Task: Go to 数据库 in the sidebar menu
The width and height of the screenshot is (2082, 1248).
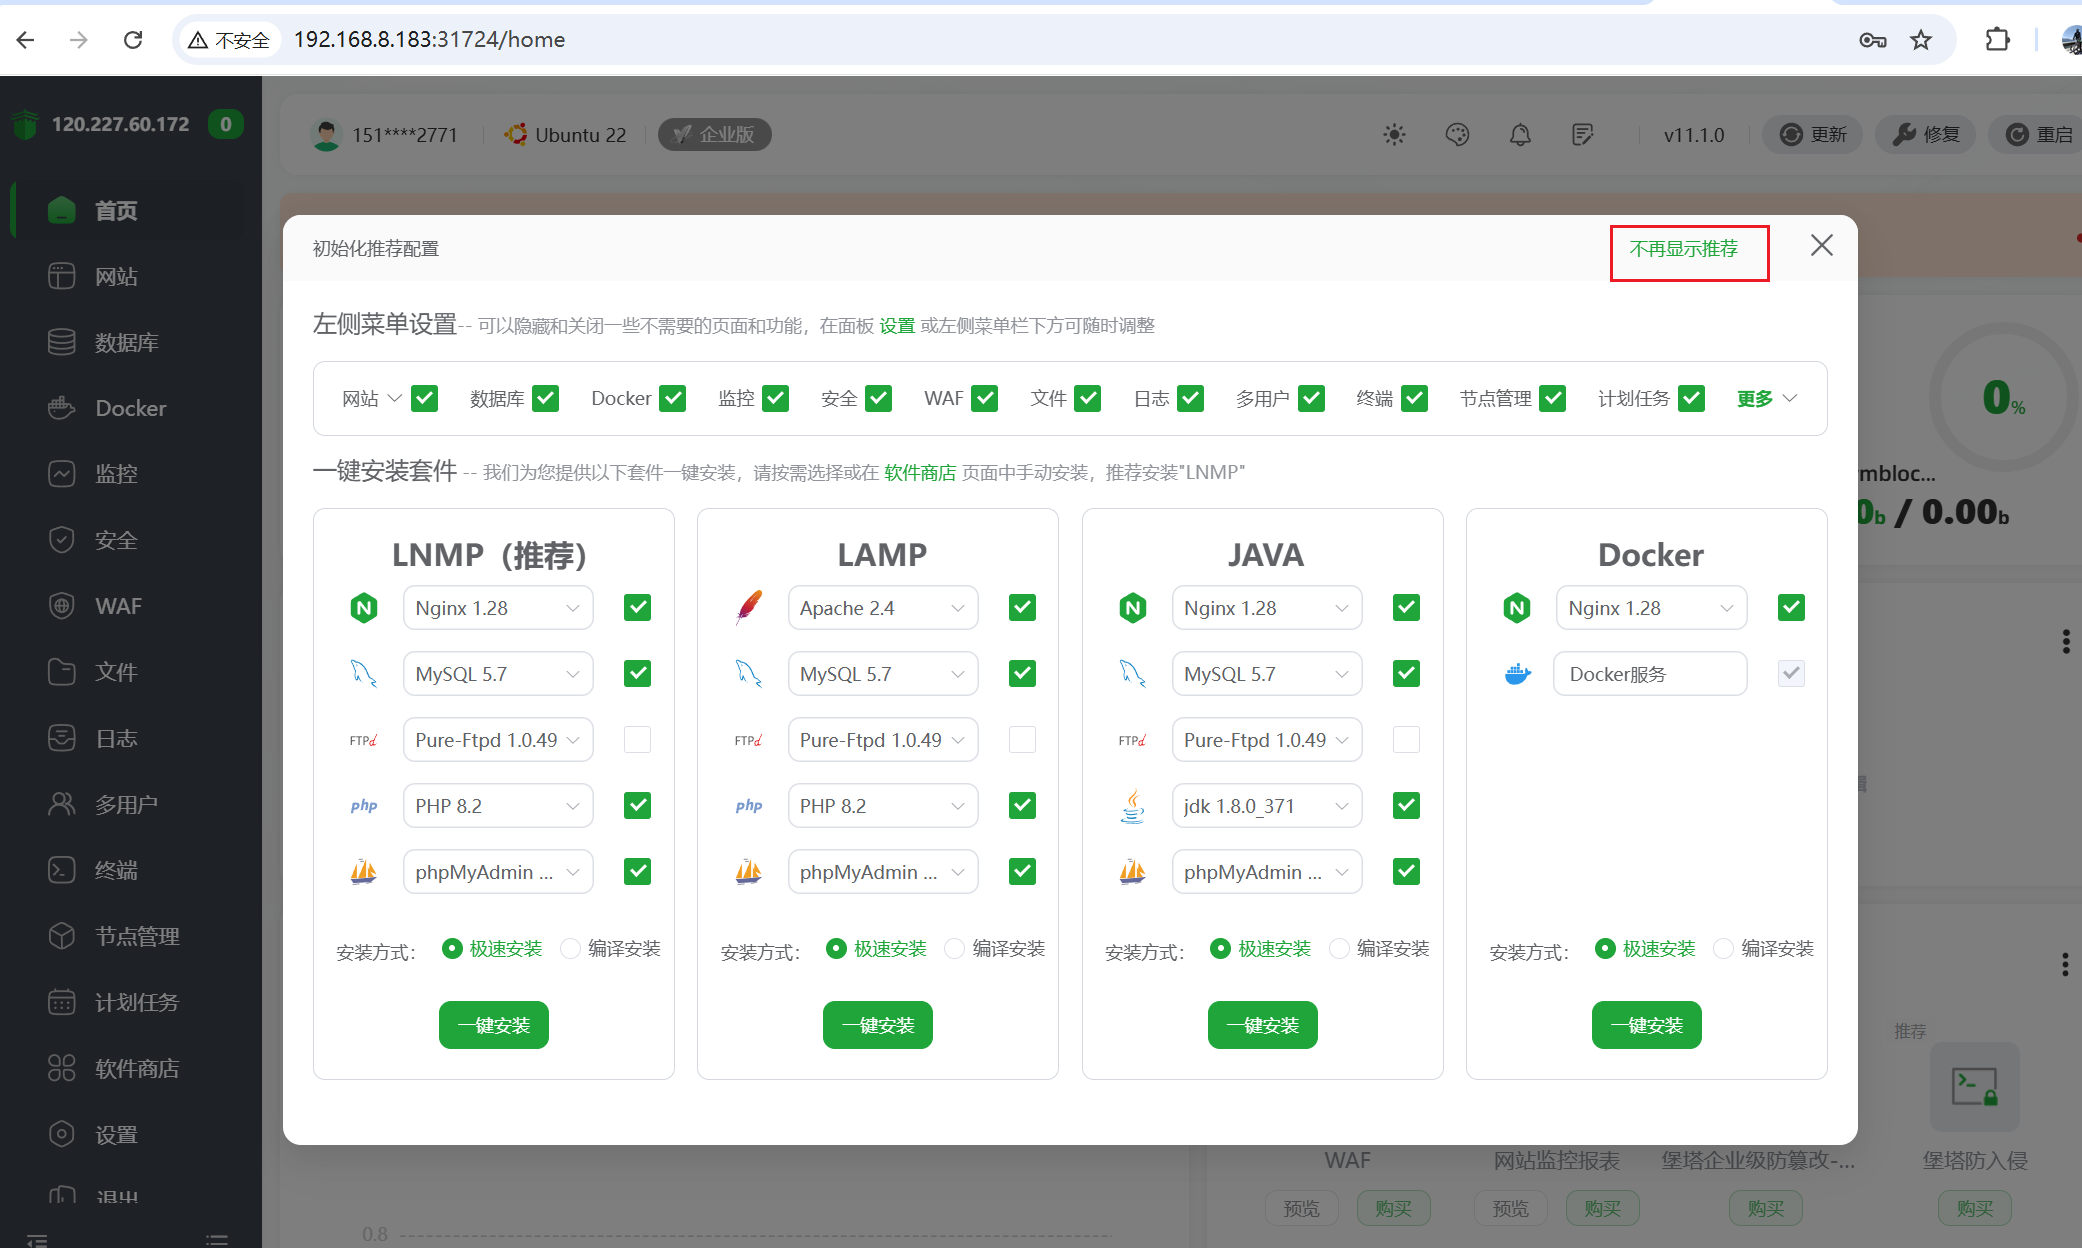Action: [126, 342]
